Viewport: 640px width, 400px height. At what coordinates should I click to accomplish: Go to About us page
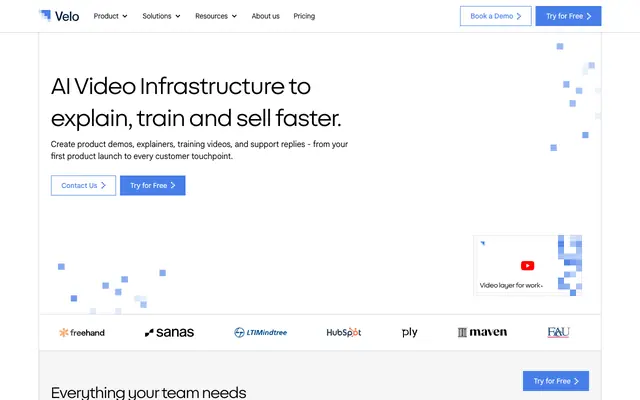pos(265,16)
